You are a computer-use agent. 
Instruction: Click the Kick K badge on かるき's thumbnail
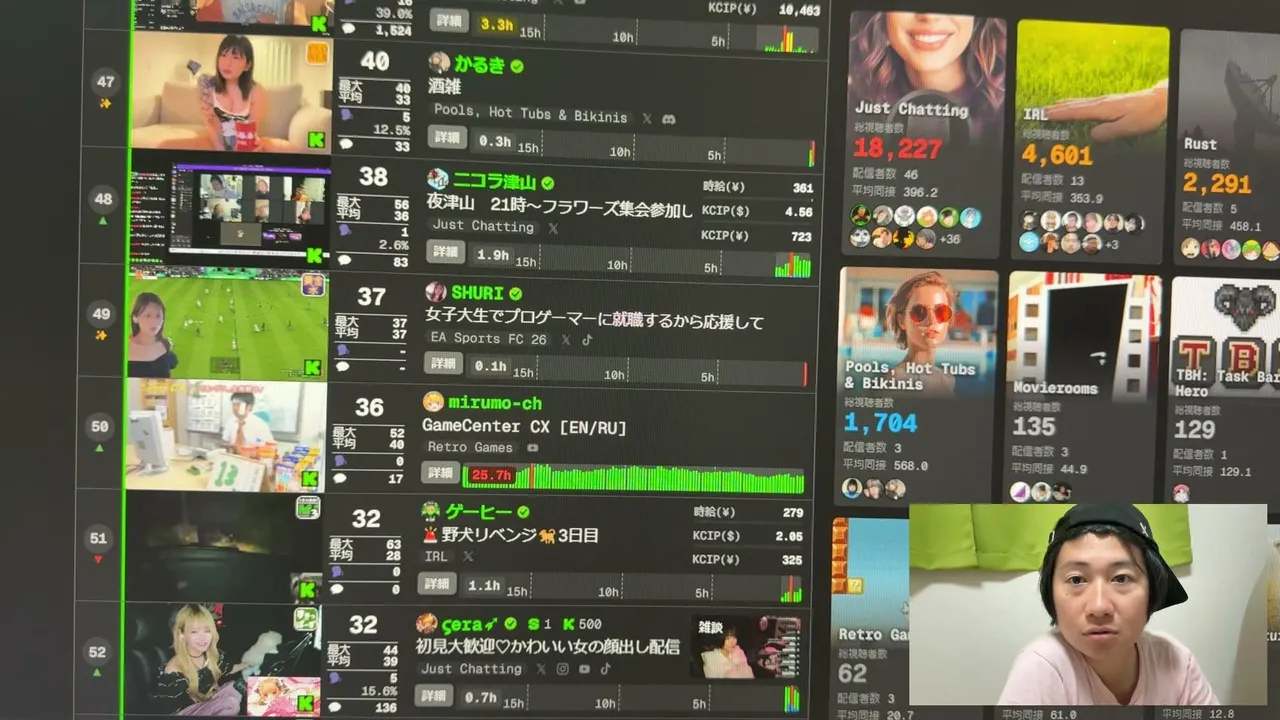316,140
